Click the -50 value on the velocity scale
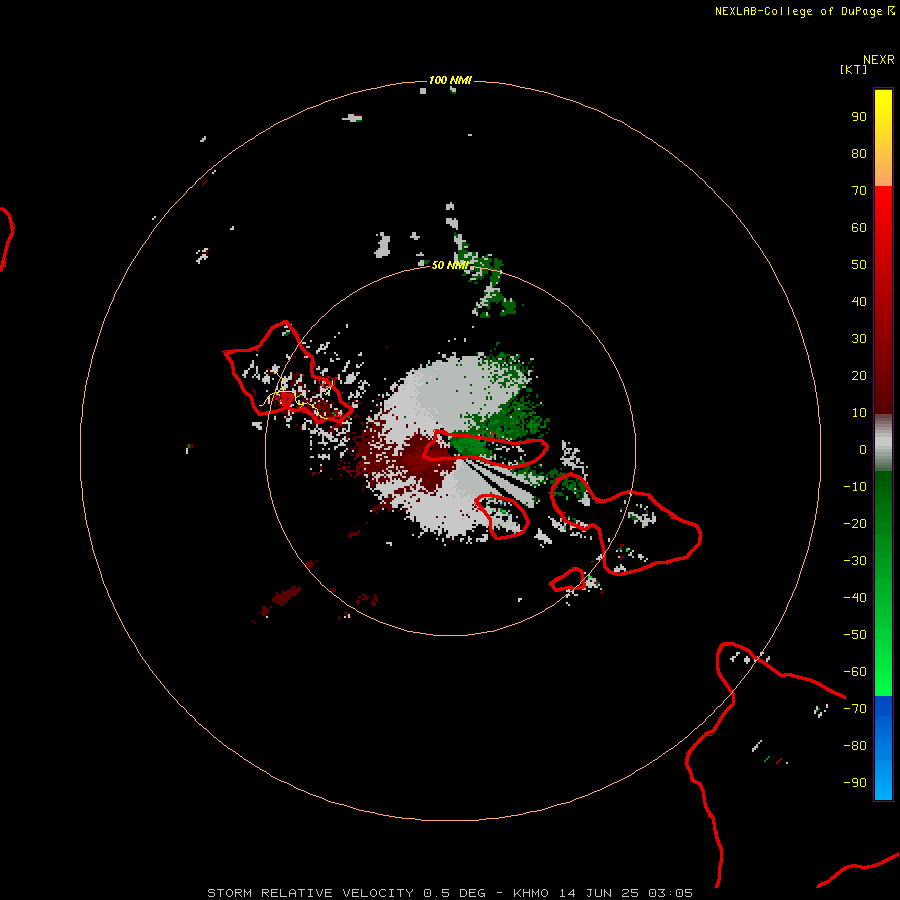 coord(855,634)
